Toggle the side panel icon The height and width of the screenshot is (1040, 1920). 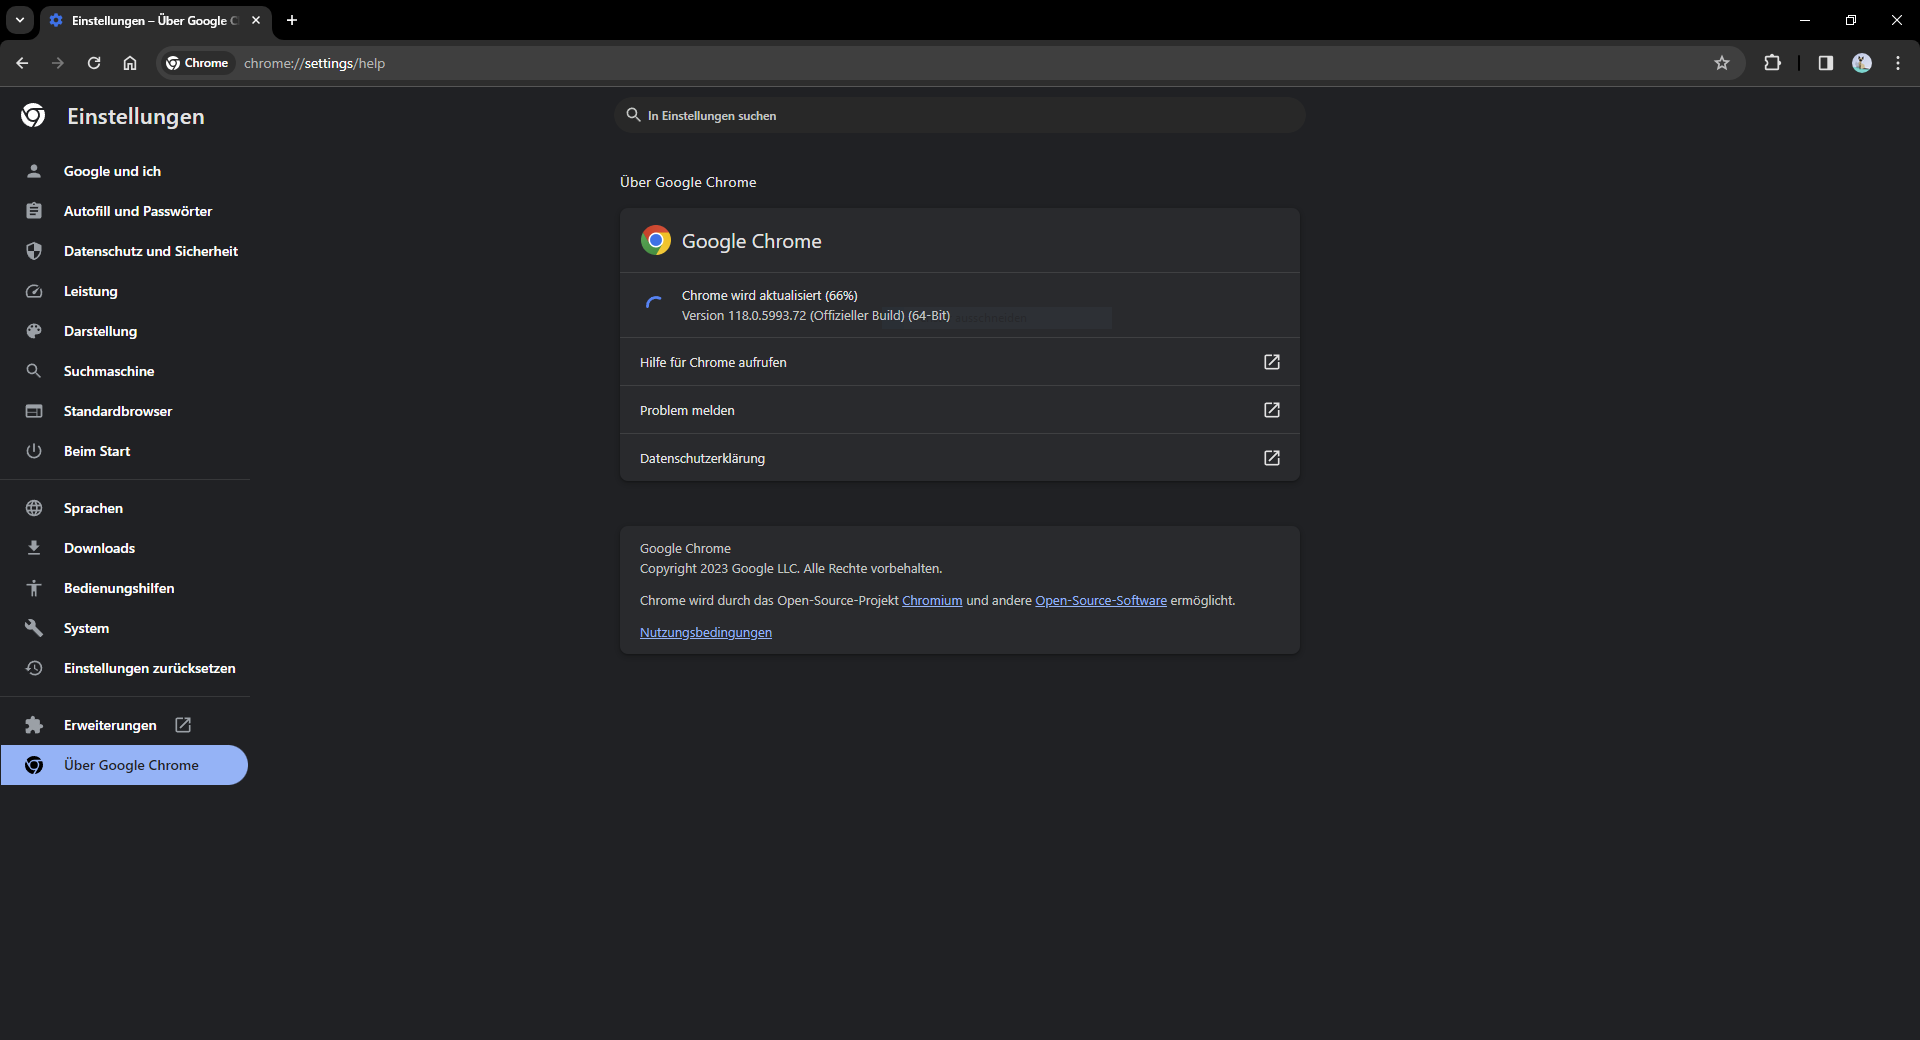coord(1826,63)
